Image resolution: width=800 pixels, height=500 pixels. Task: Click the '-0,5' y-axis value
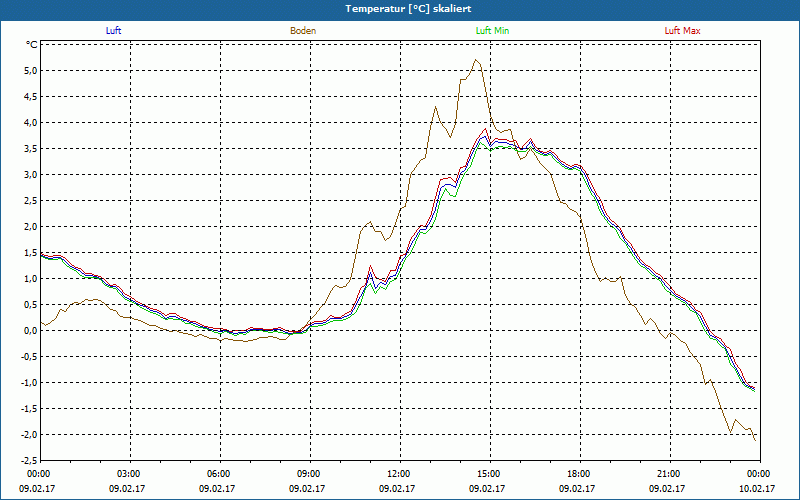click(x=30, y=357)
